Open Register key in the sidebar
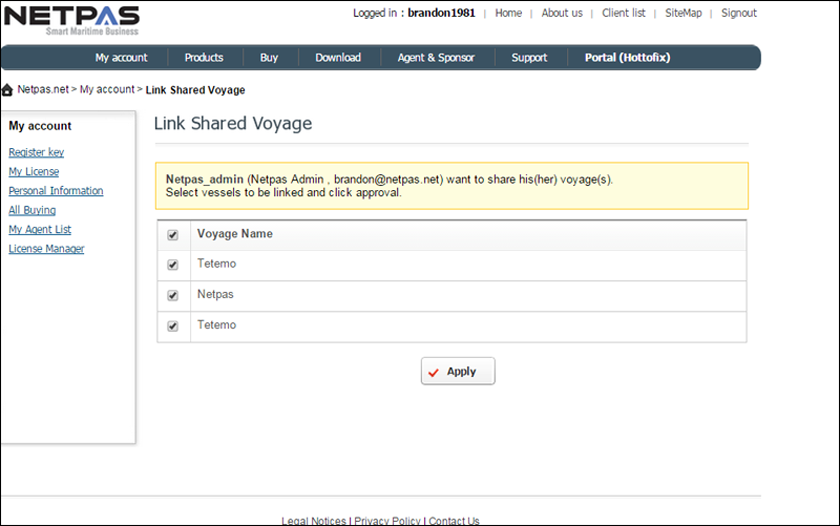 click(36, 152)
